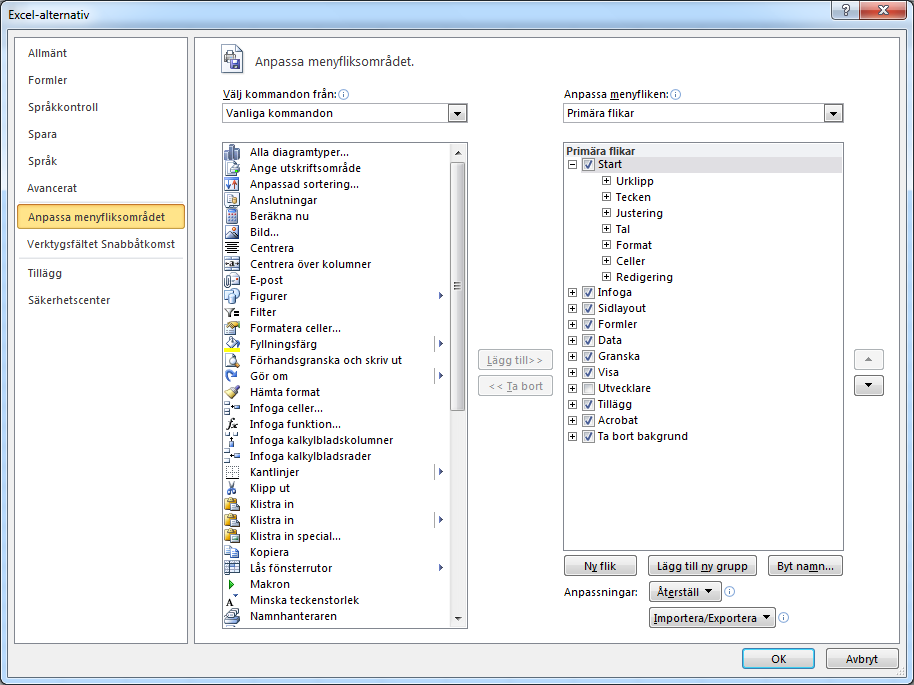
Task: Click the Ny flik button
Action: tap(600, 566)
